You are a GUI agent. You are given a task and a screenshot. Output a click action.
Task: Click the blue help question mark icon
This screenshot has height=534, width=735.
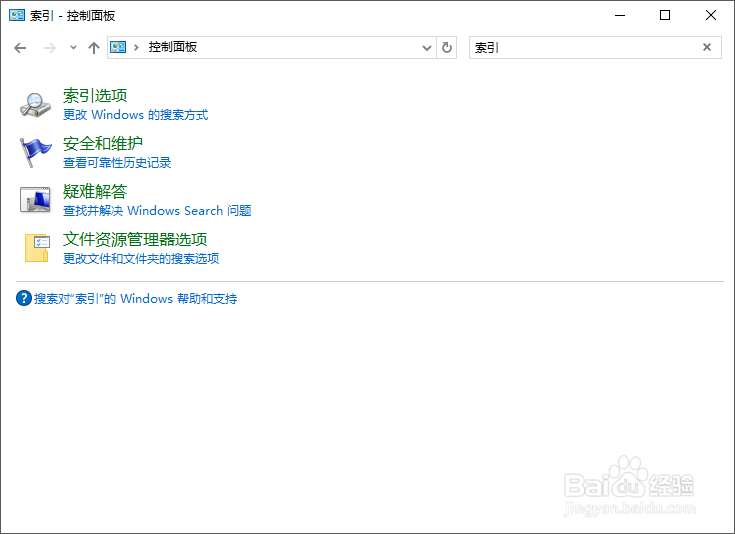pyautogui.click(x=24, y=298)
